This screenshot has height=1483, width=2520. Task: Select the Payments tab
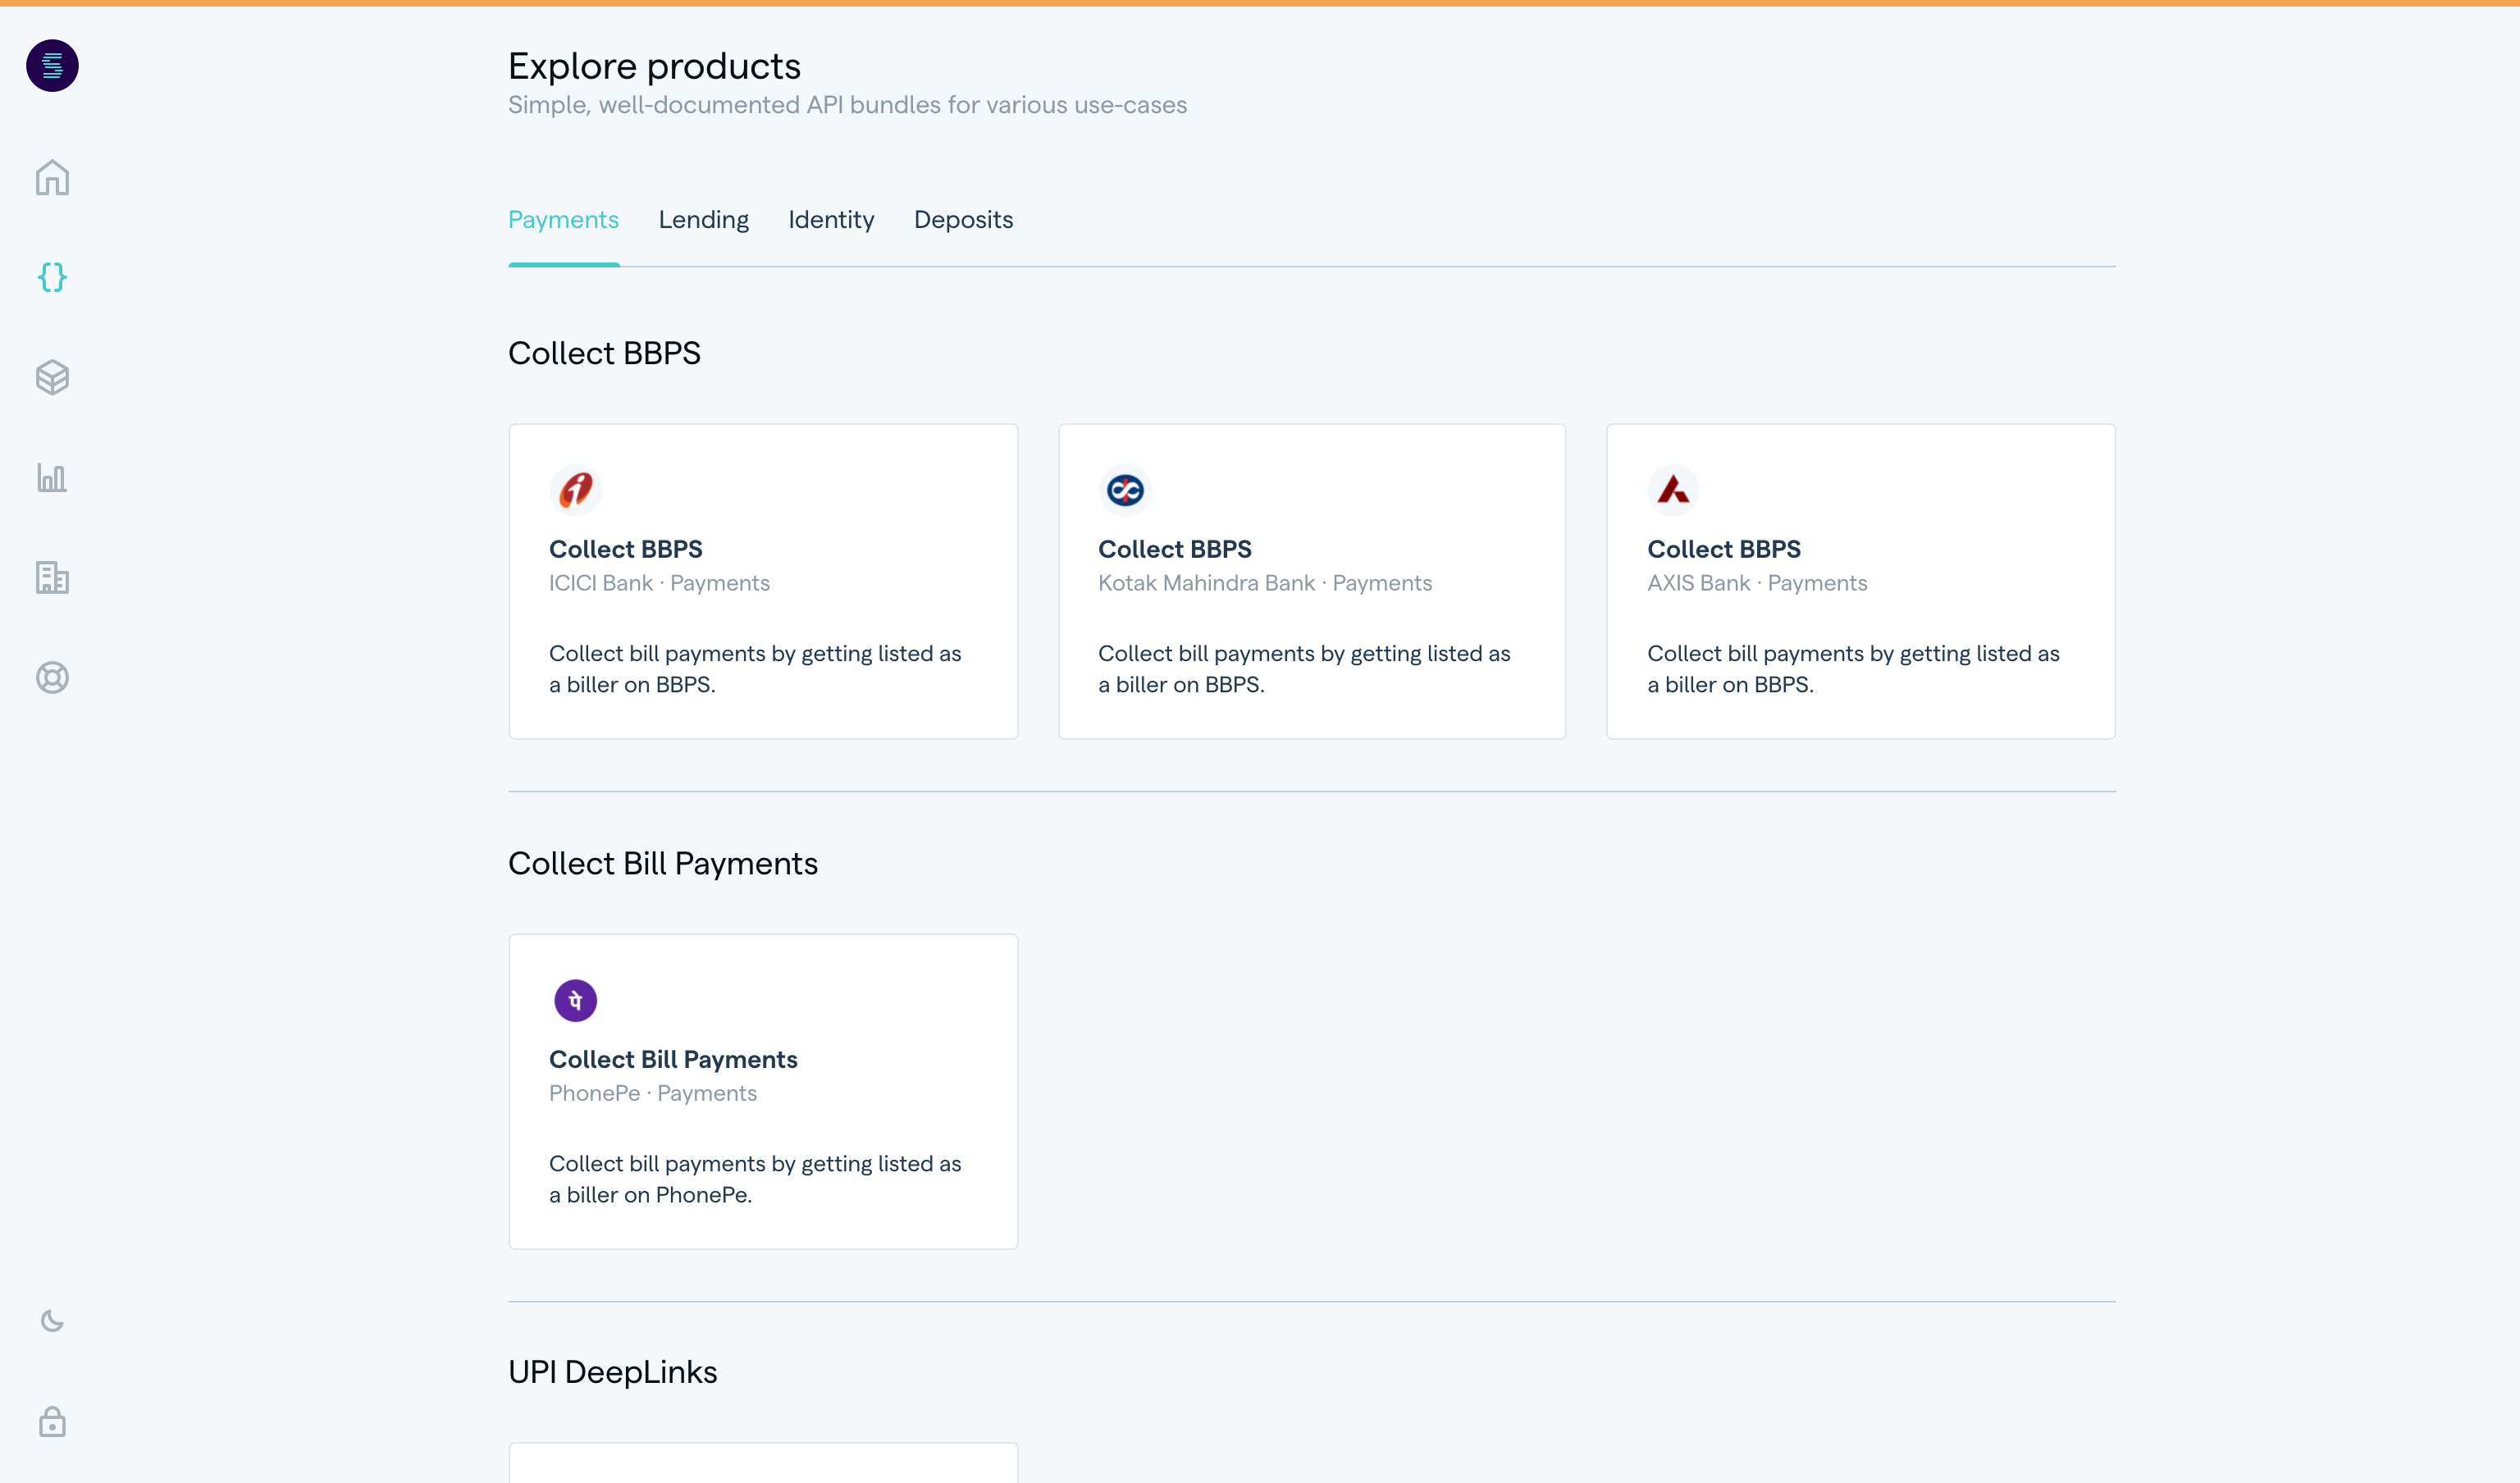[x=563, y=220]
